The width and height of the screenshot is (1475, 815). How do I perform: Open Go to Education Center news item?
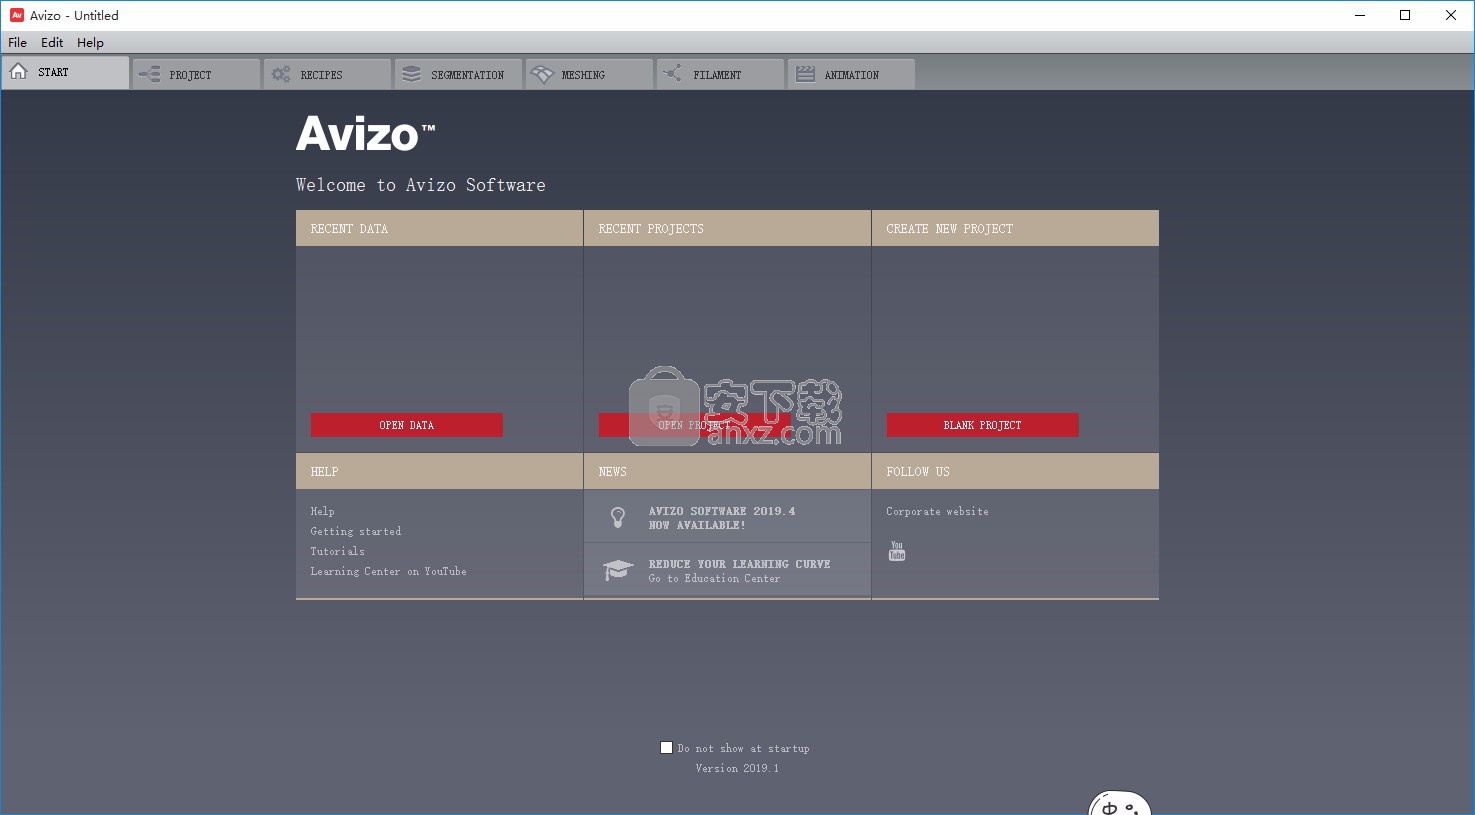click(727, 570)
